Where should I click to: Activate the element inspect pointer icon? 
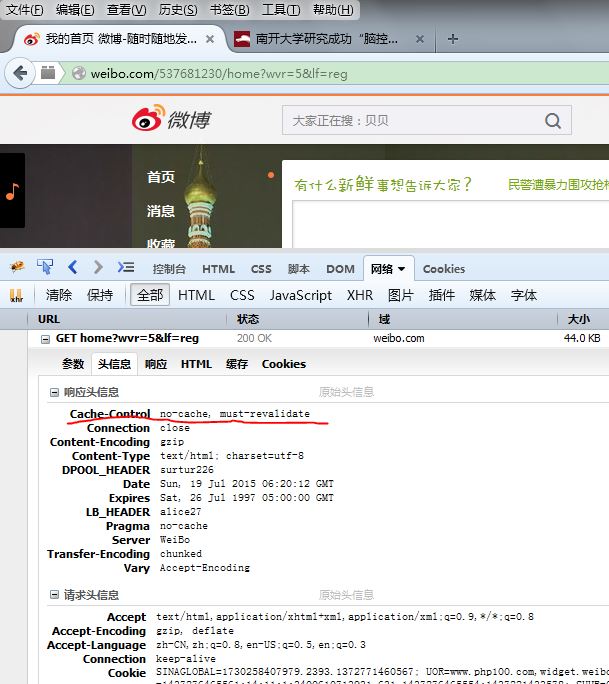click(x=45, y=267)
